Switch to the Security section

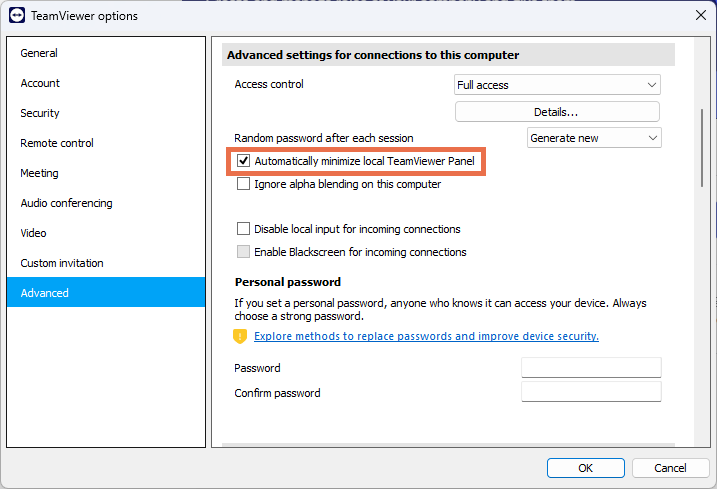tap(40, 113)
